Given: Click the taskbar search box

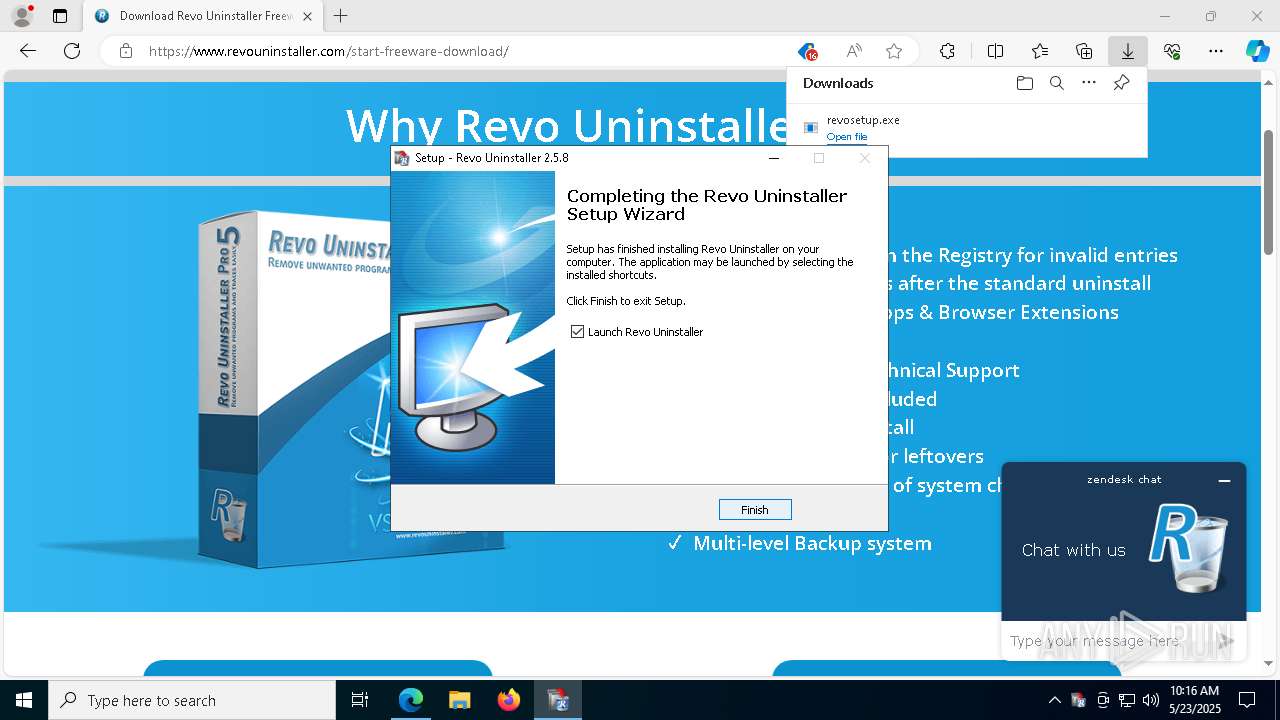Looking at the screenshot, I should pos(192,700).
